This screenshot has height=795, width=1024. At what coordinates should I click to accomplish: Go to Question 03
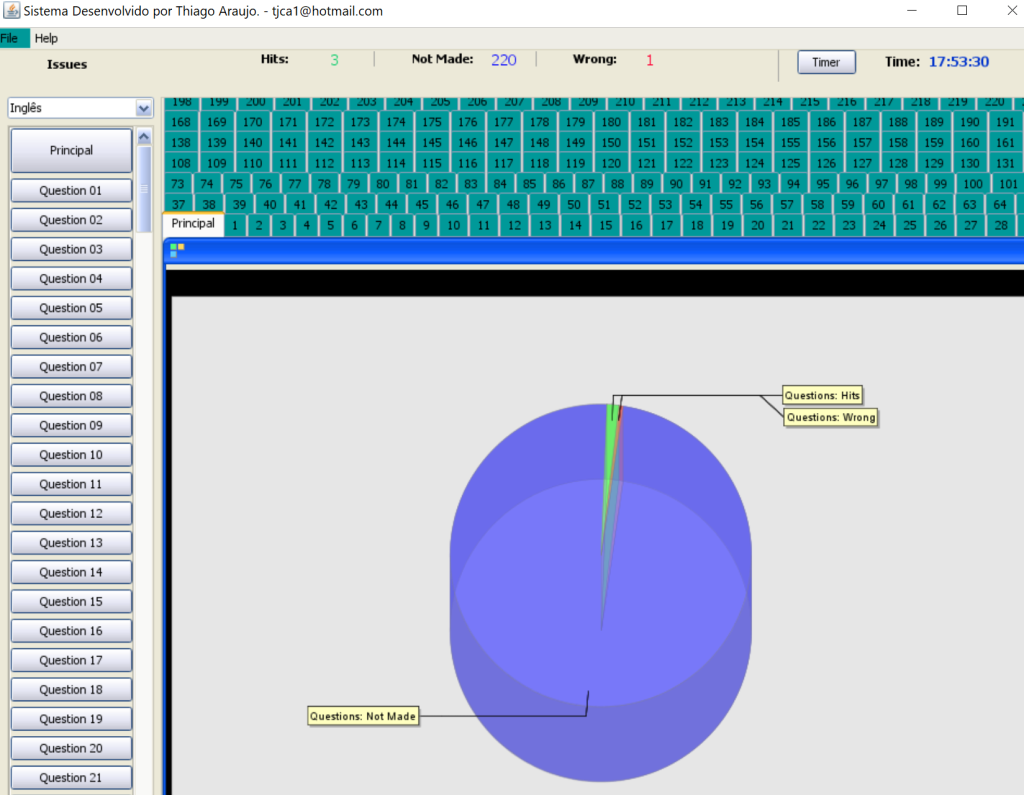tap(71, 250)
